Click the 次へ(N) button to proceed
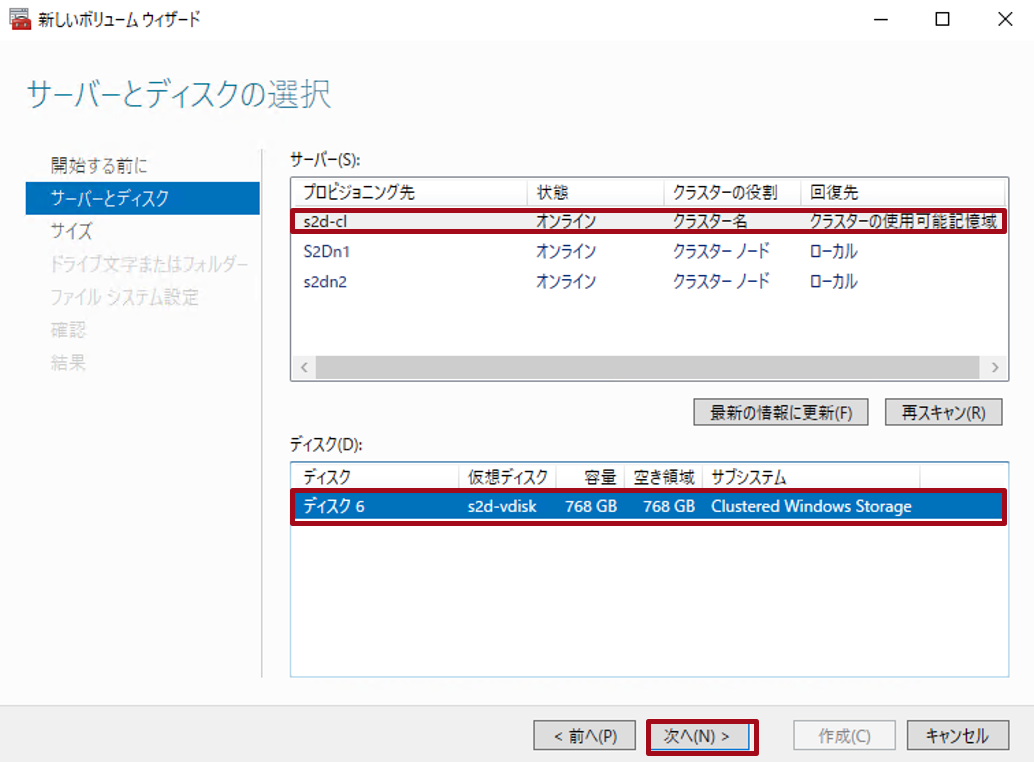The height and width of the screenshot is (762, 1034). (x=702, y=735)
